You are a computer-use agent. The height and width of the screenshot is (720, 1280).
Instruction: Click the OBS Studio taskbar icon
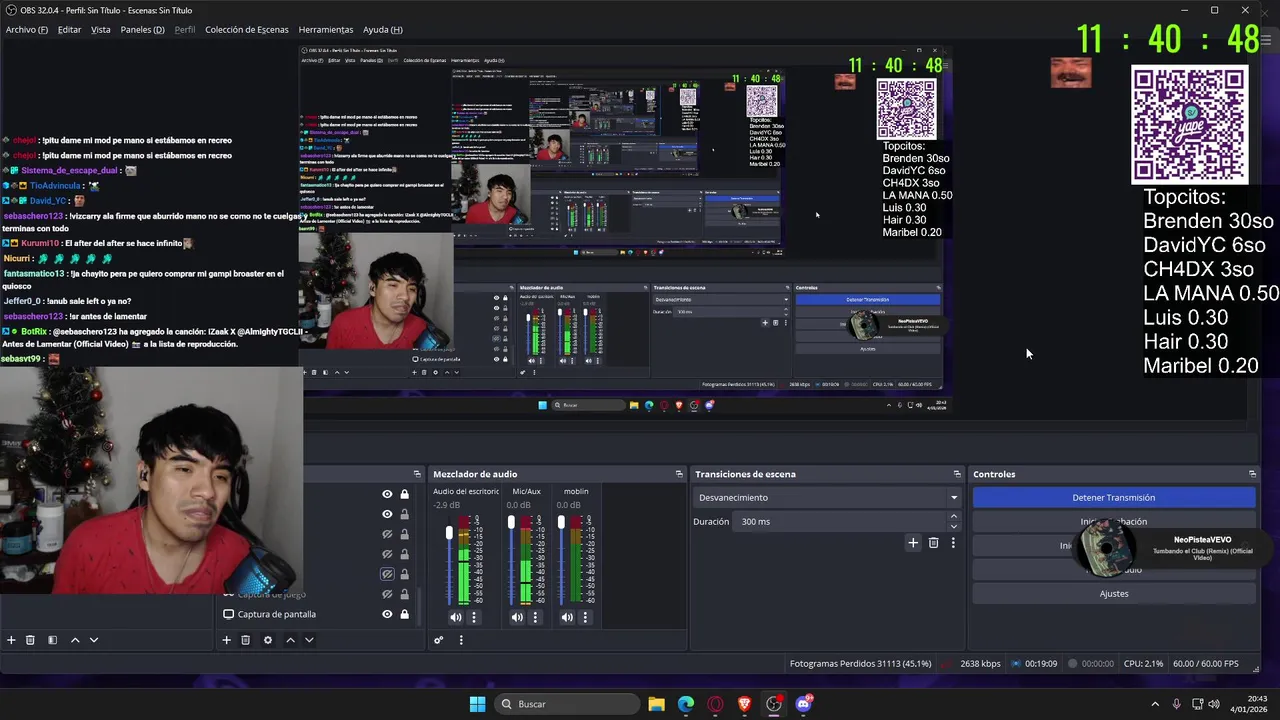click(773, 704)
